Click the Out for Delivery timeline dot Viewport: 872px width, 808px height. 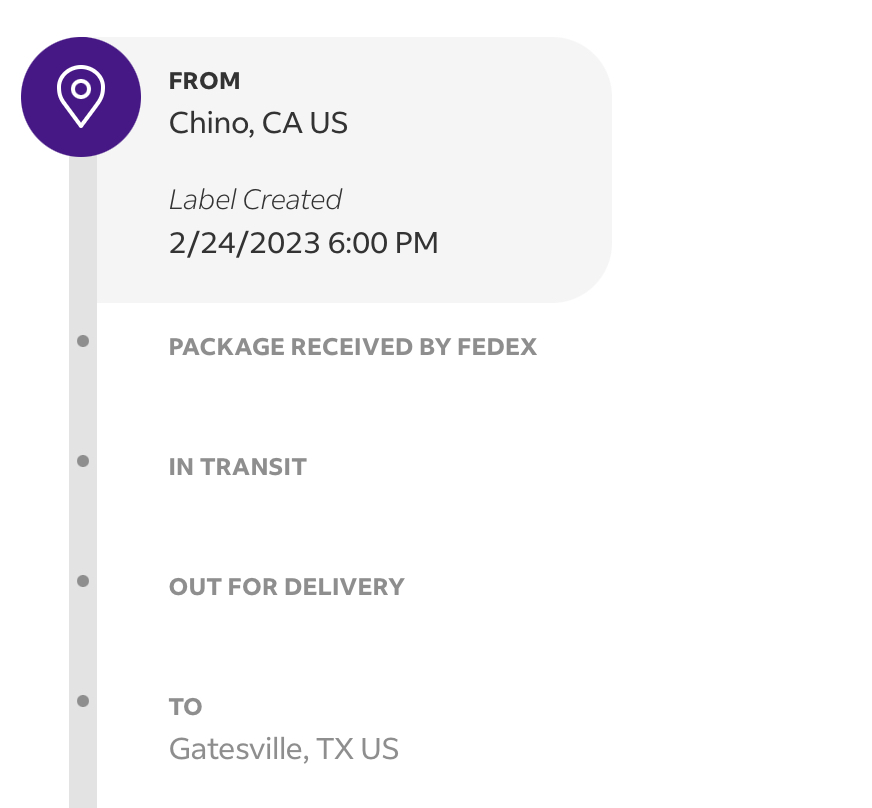click(x=83, y=580)
